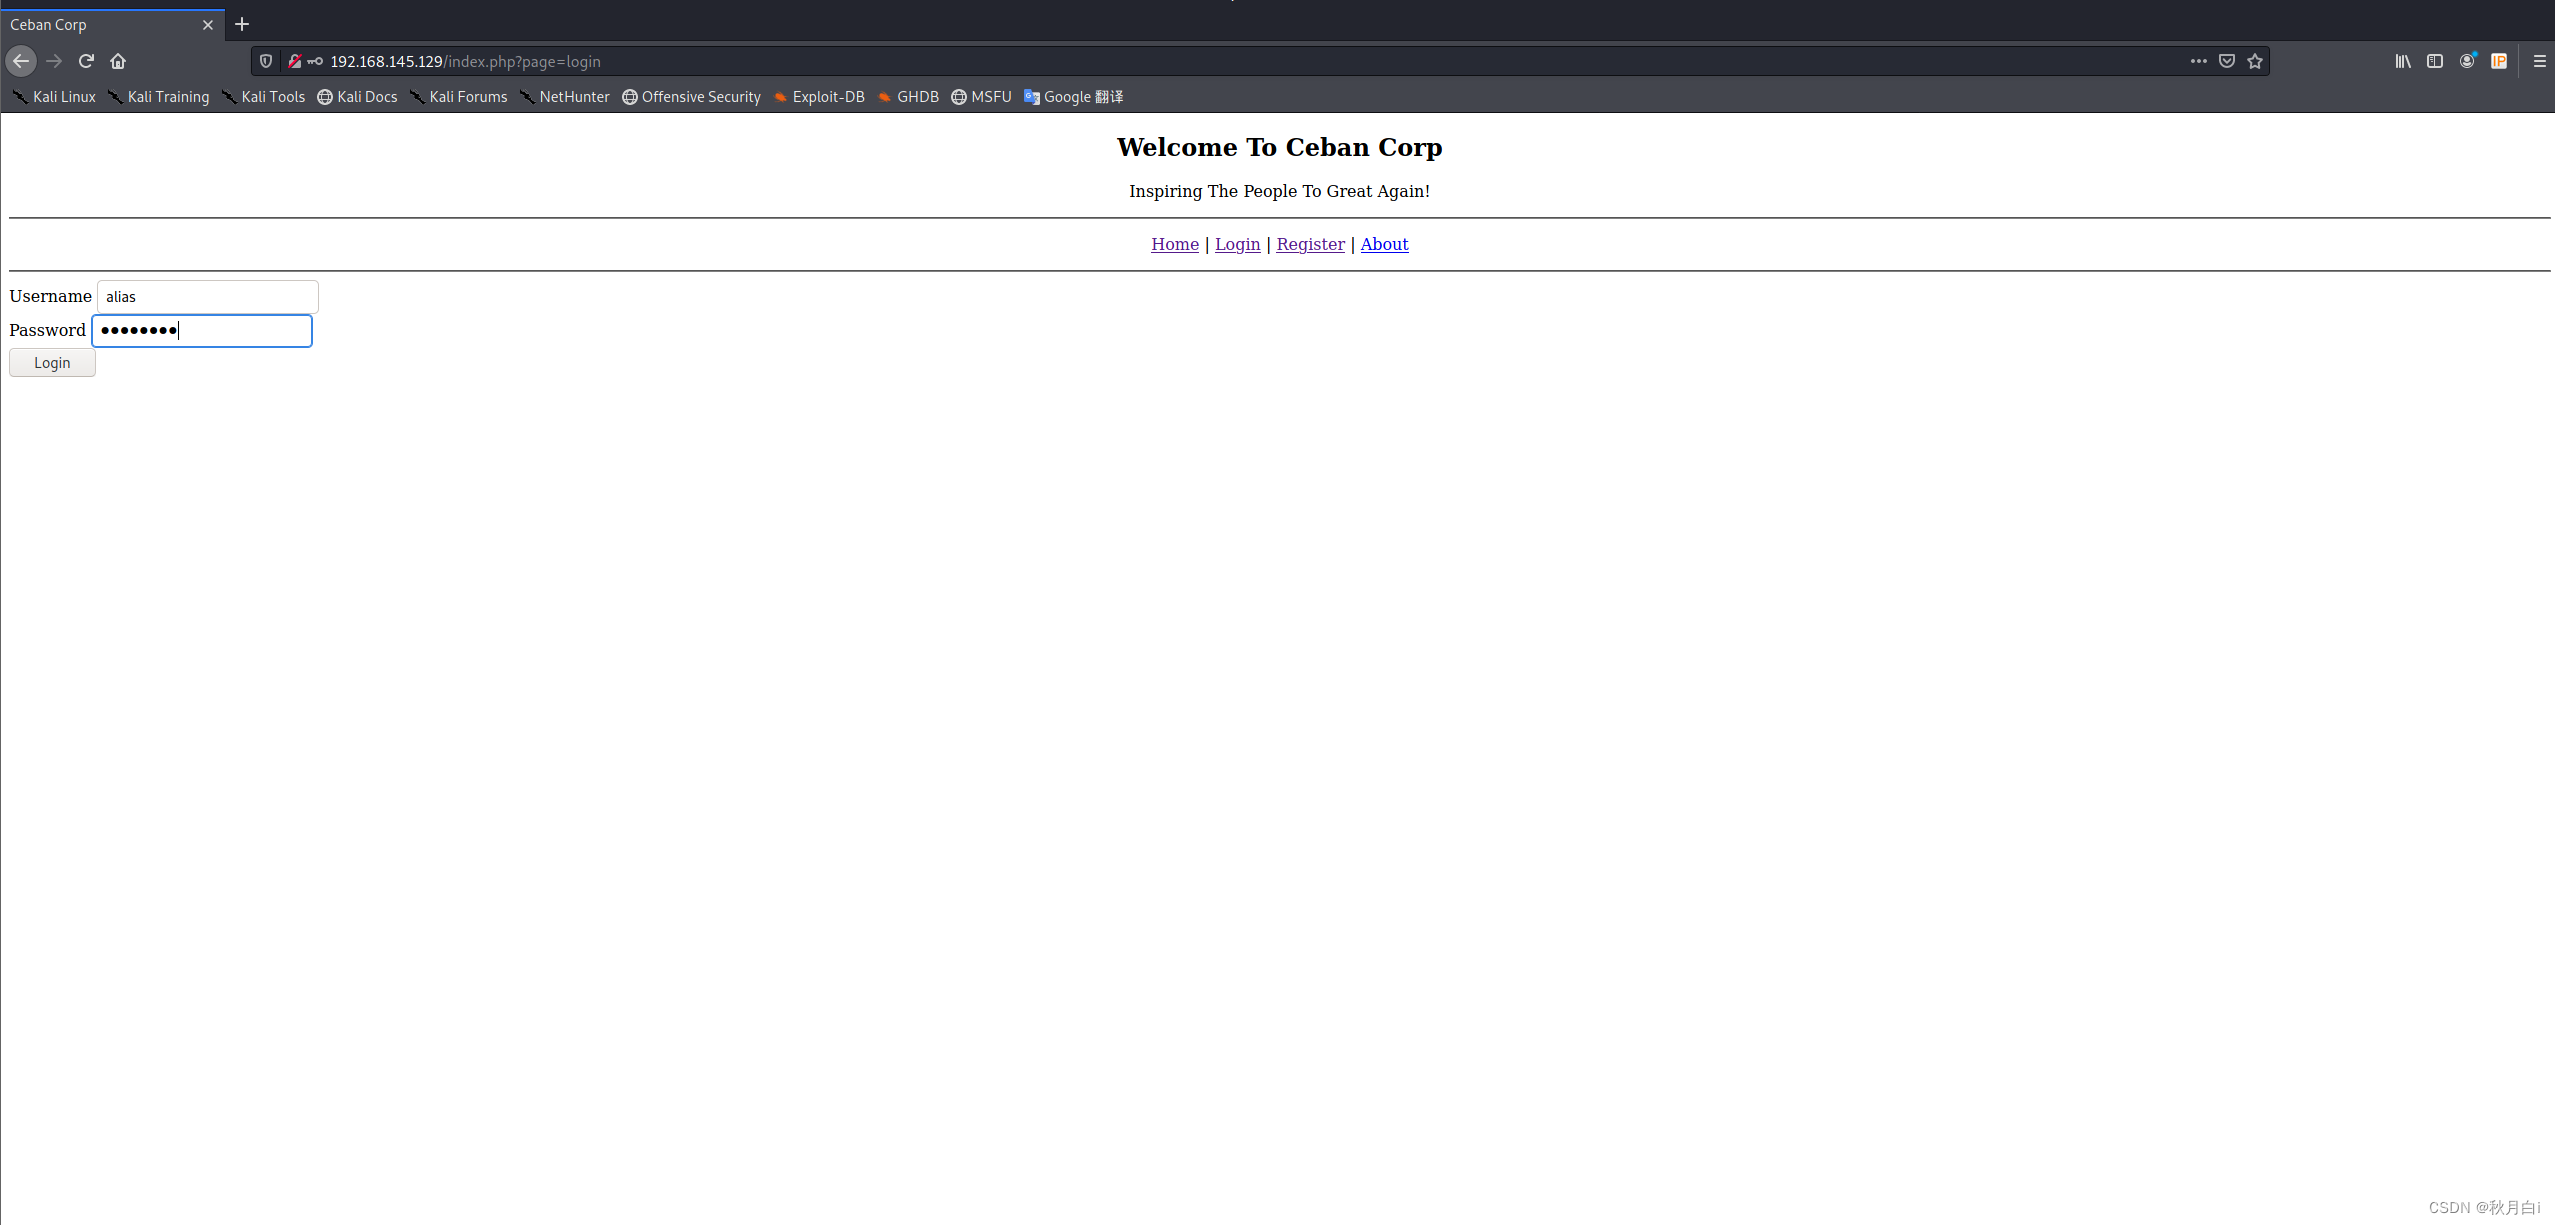Viewport: 2555px width, 1225px height.
Task: Reload the current page
Action: click(86, 61)
